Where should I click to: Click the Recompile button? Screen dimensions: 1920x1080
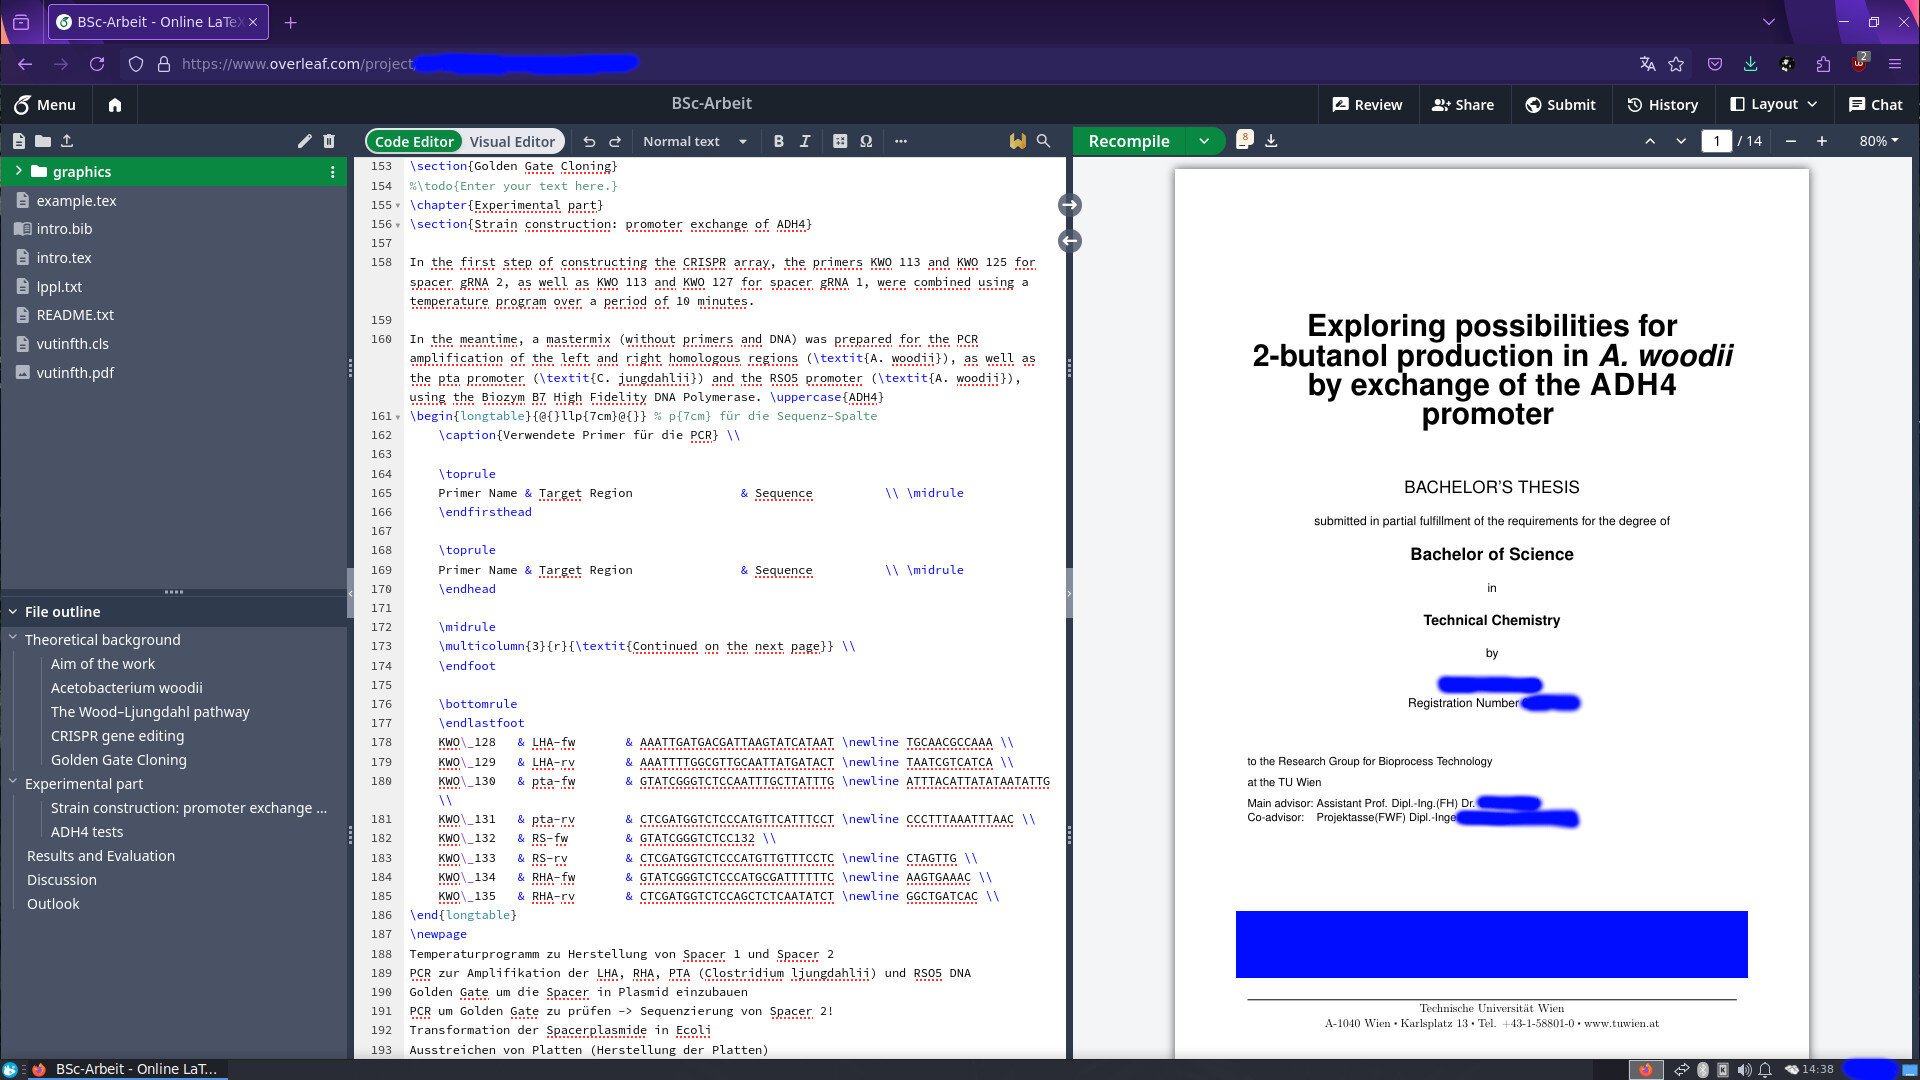[x=1129, y=141]
